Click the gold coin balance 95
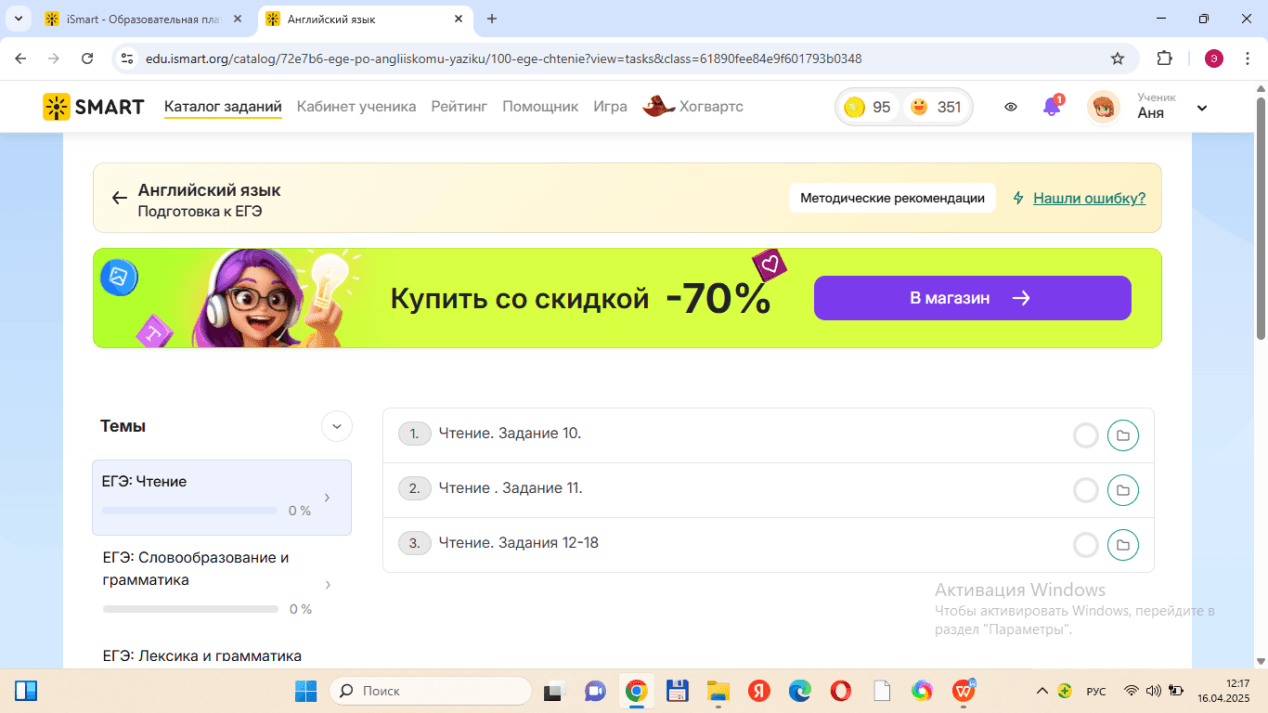Image resolution: width=1268 pixels, height=713 pixels. click(867, 107)
